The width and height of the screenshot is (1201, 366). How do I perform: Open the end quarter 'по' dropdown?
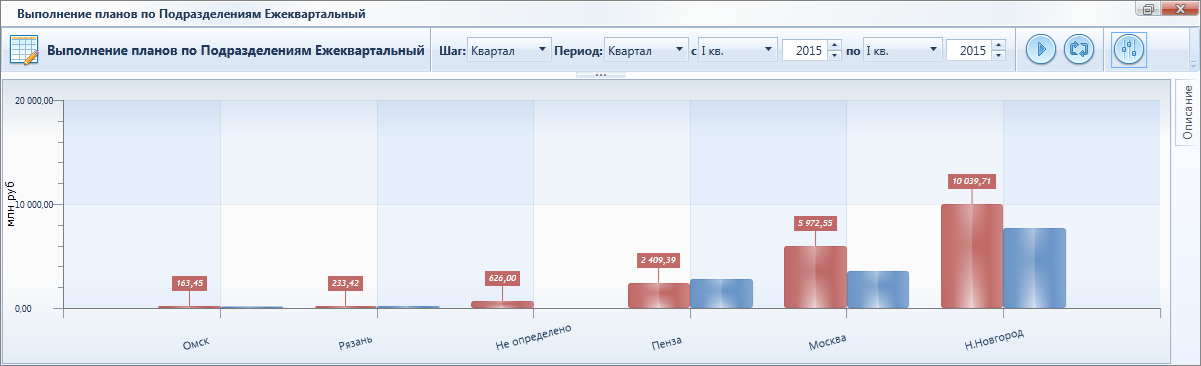click(x=902, y=50)
